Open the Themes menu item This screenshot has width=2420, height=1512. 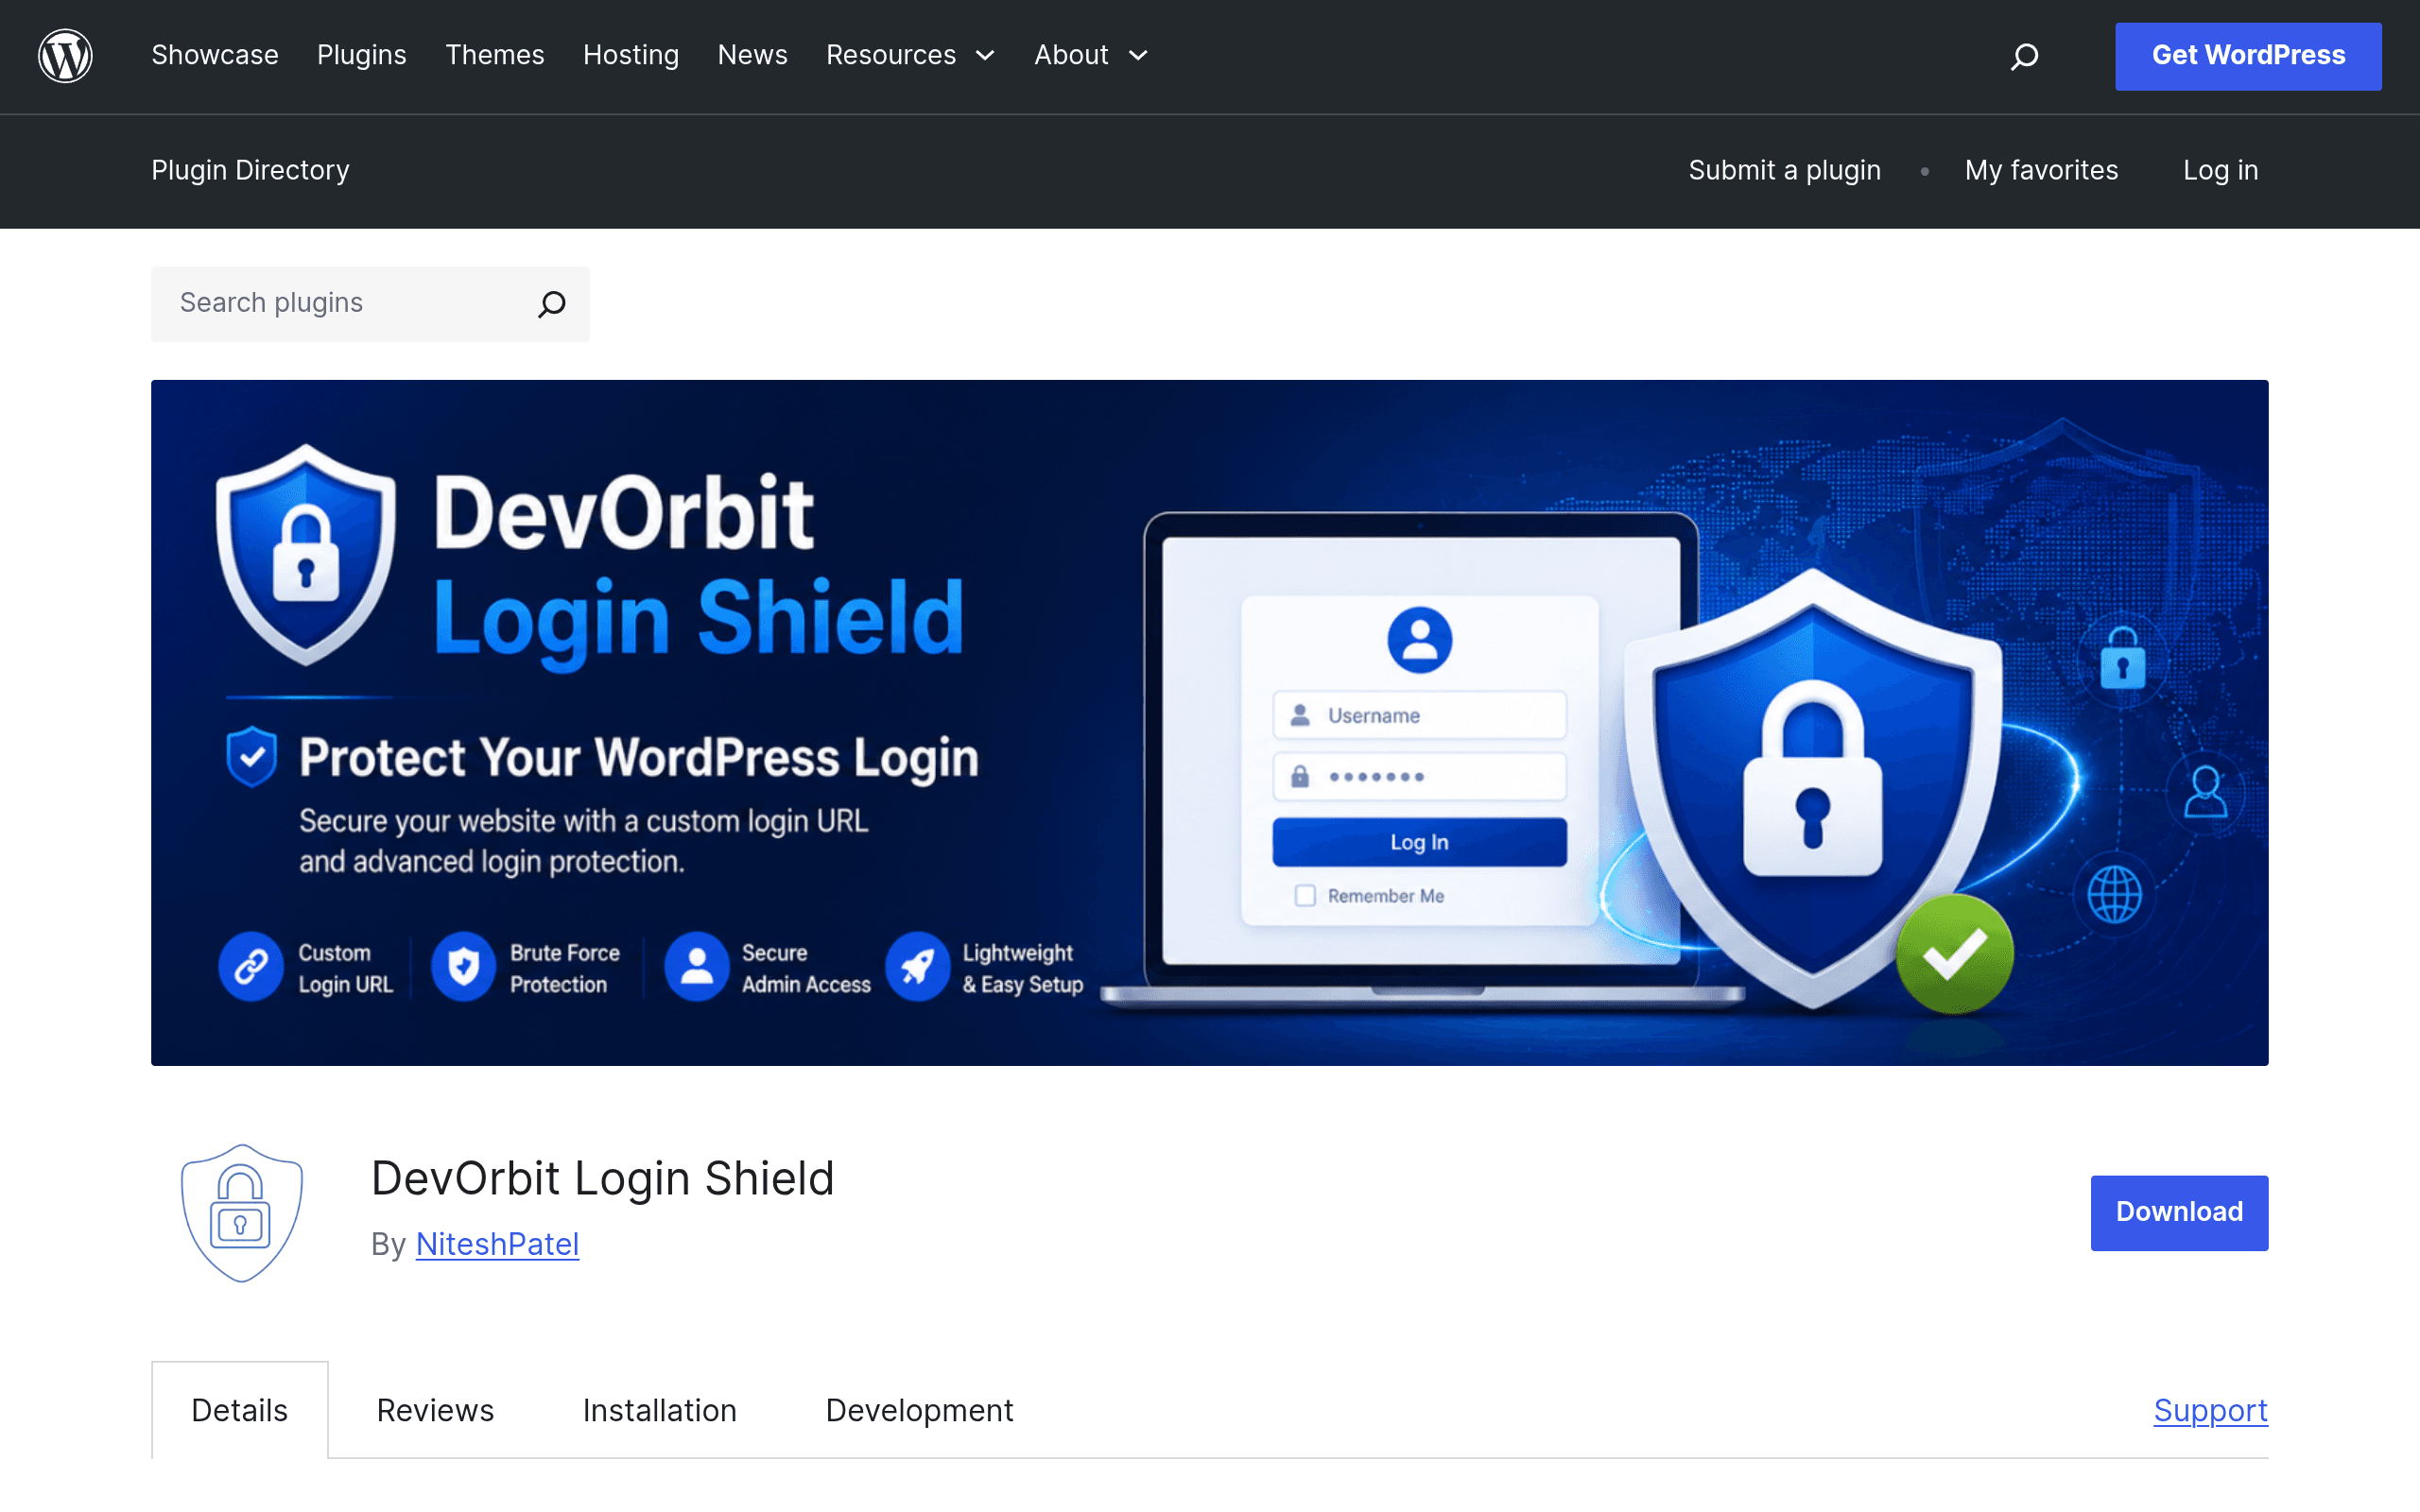[x=495, y=55]
